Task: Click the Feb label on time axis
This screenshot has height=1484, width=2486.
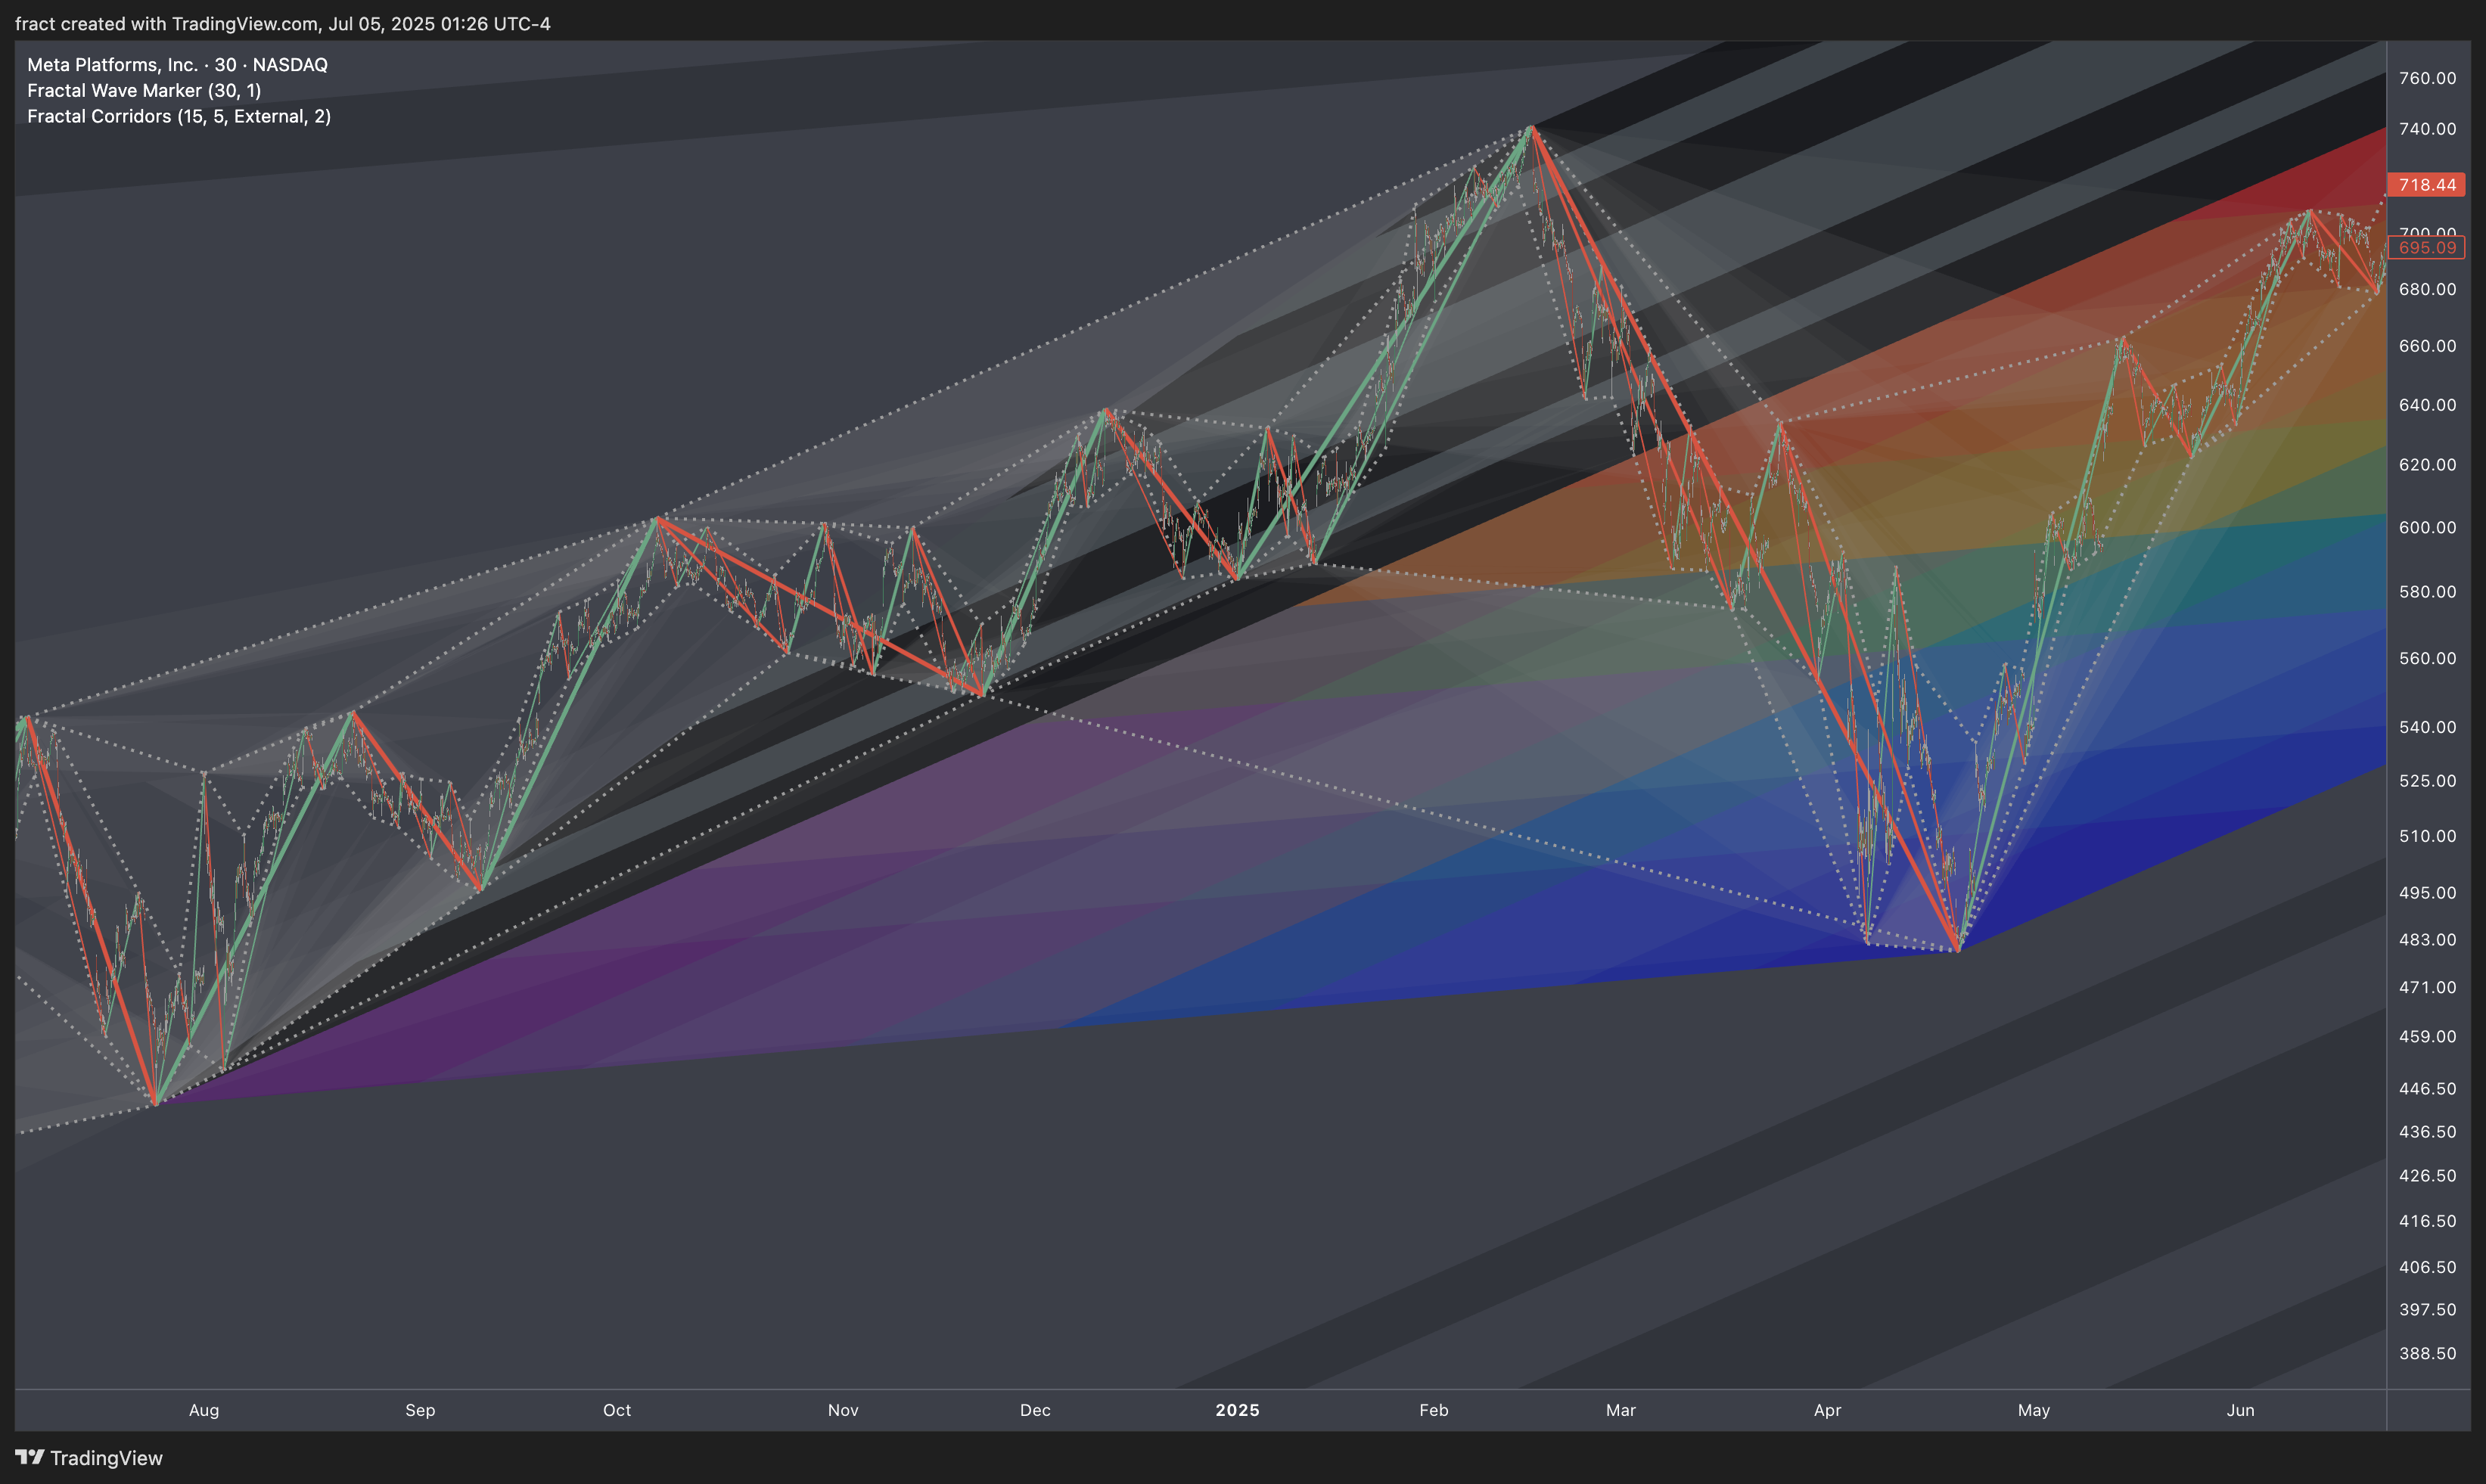Action: coord(1434,1410)
